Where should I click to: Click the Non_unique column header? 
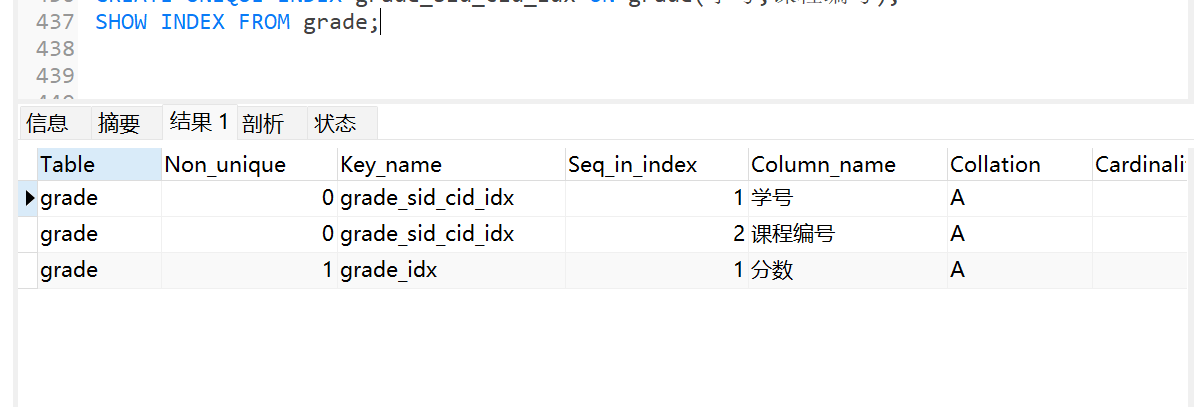(248, 164)
